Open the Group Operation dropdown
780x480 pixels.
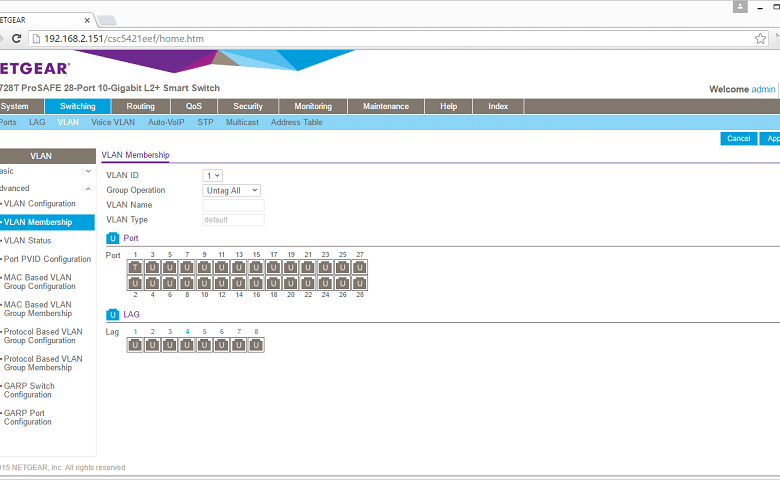231,191
